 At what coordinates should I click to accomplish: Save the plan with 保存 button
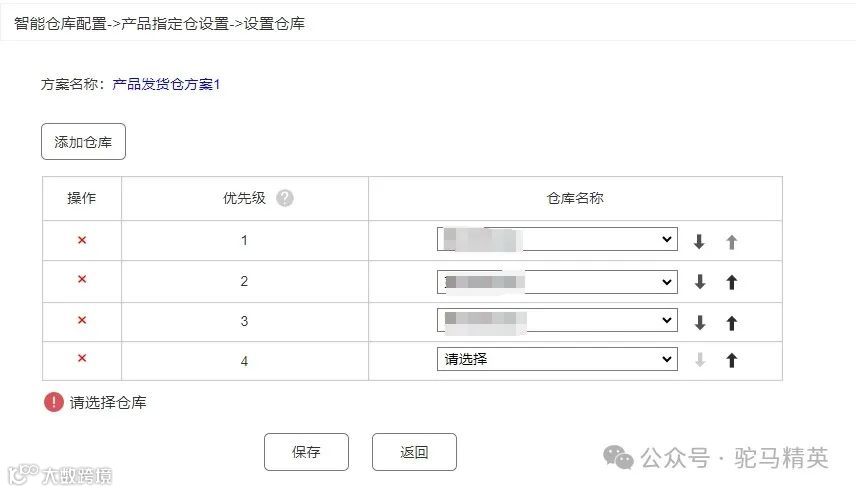pos(306,452)
